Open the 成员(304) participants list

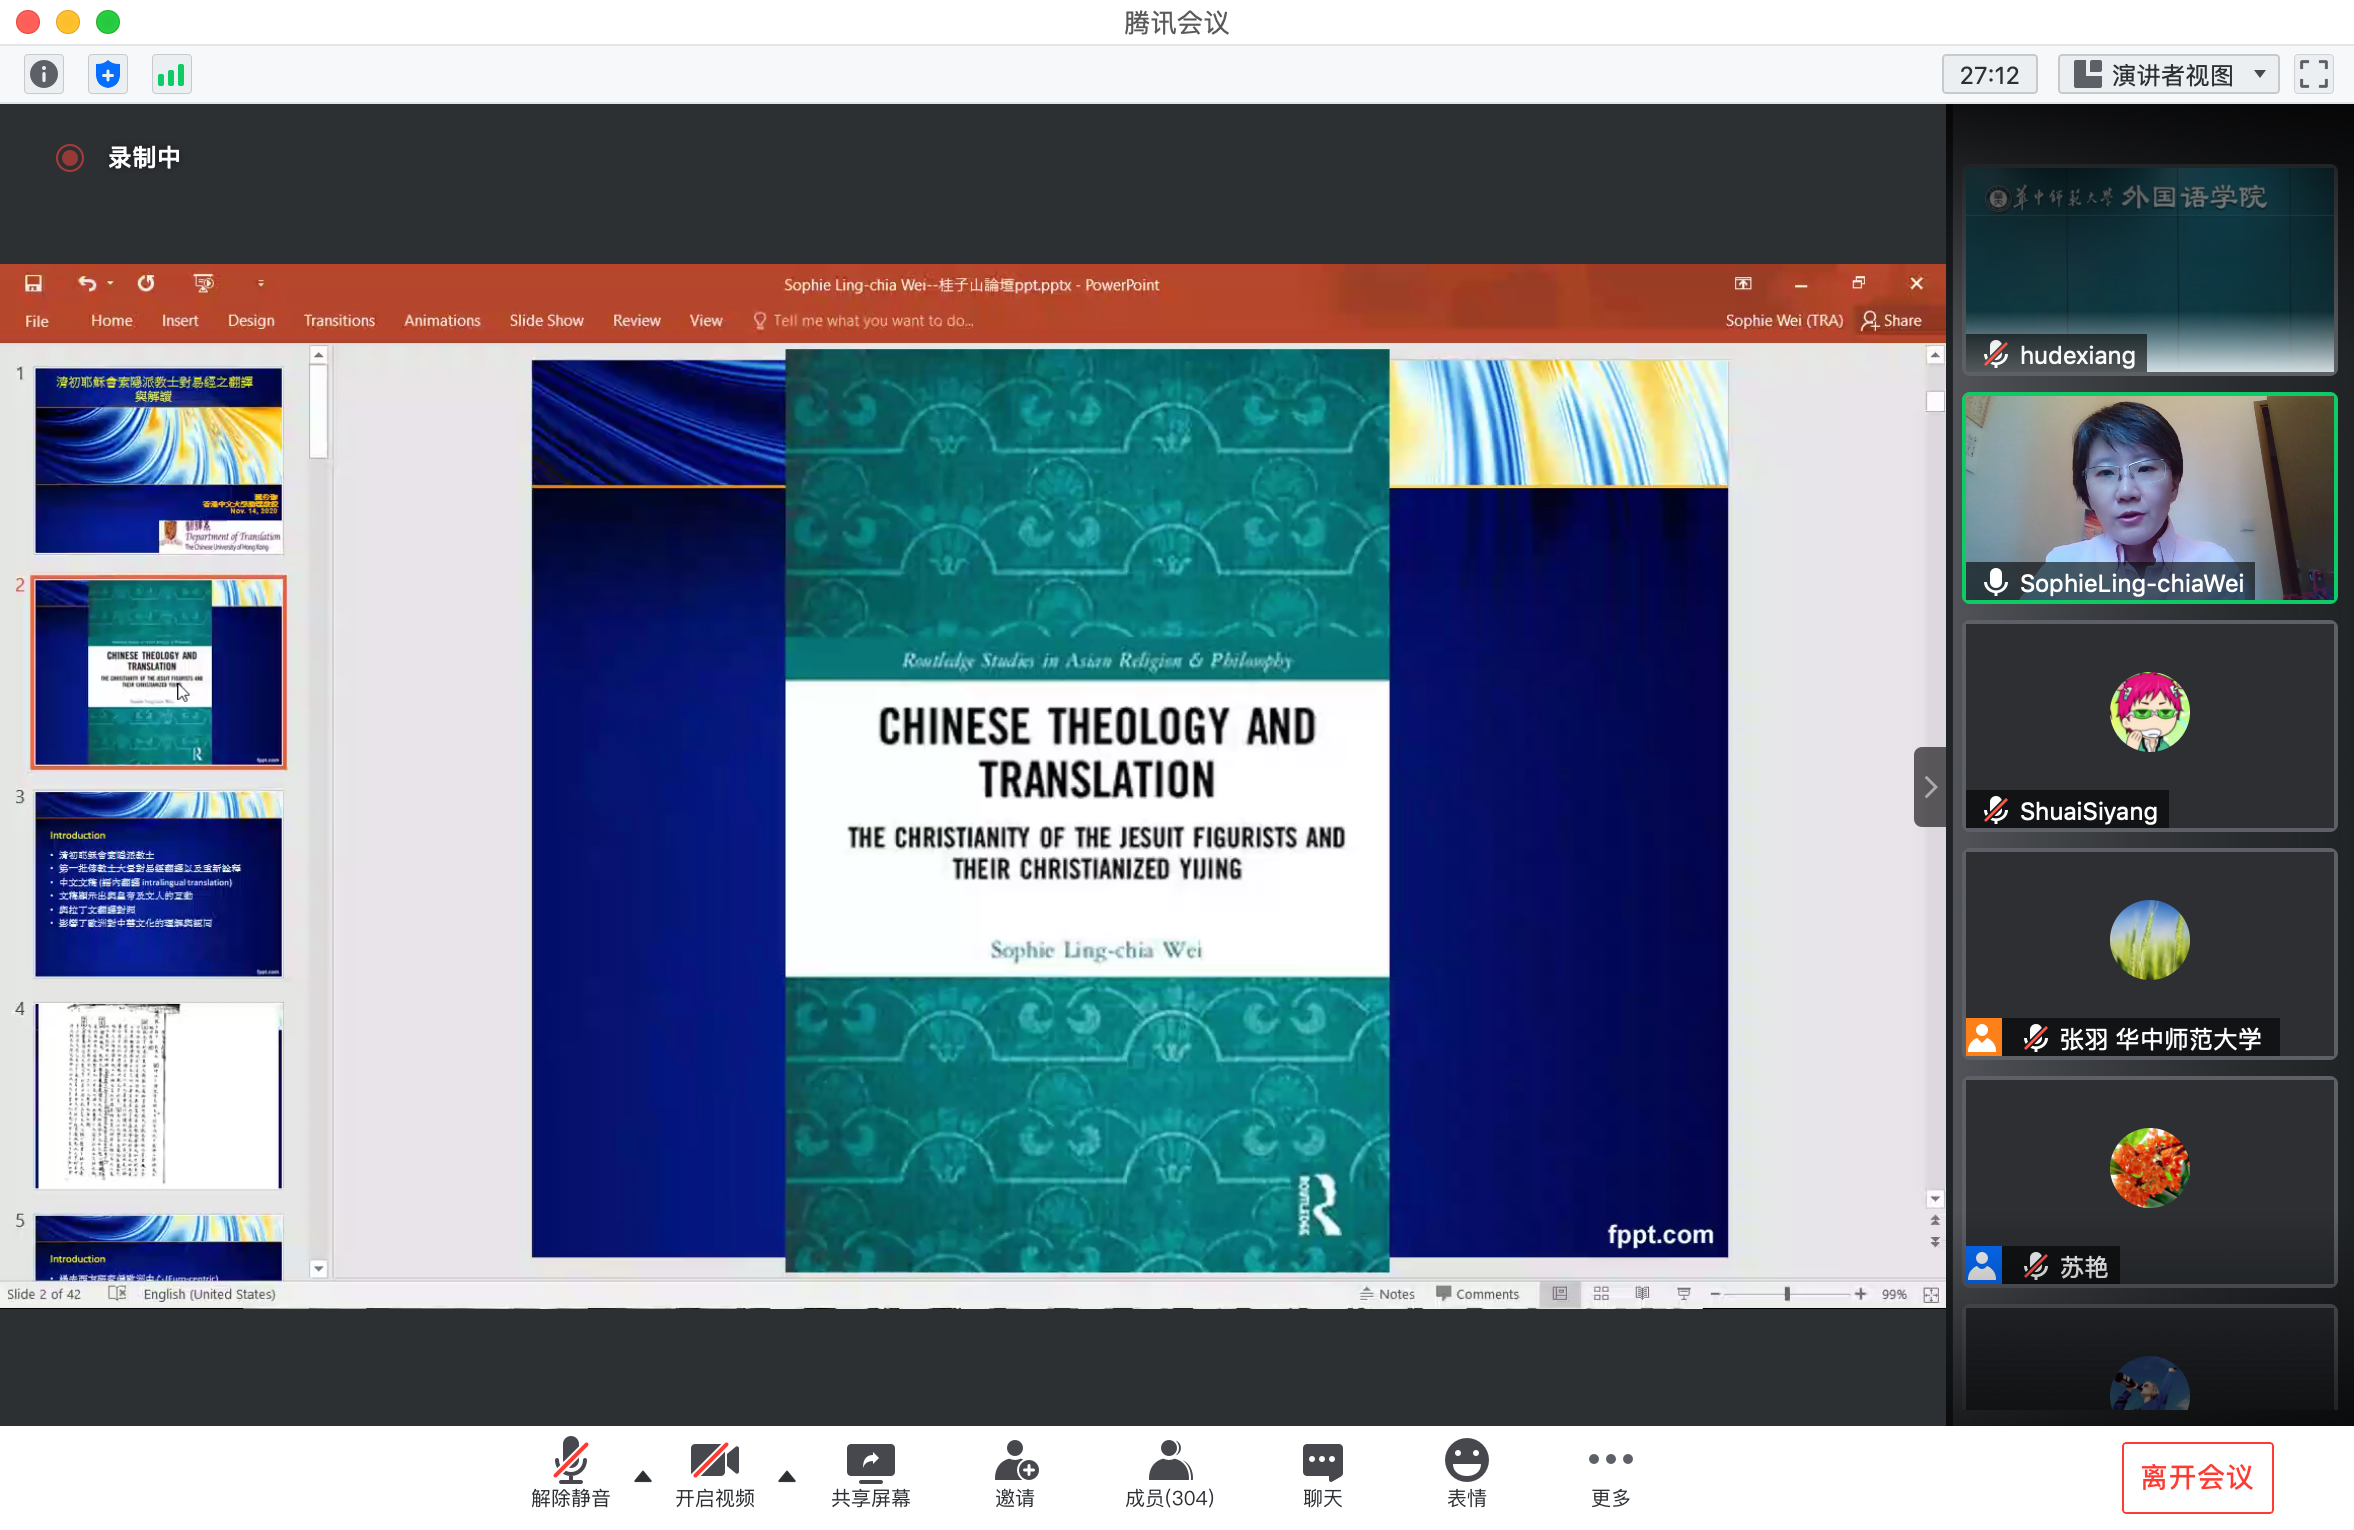click(x=1169, y=1473)
